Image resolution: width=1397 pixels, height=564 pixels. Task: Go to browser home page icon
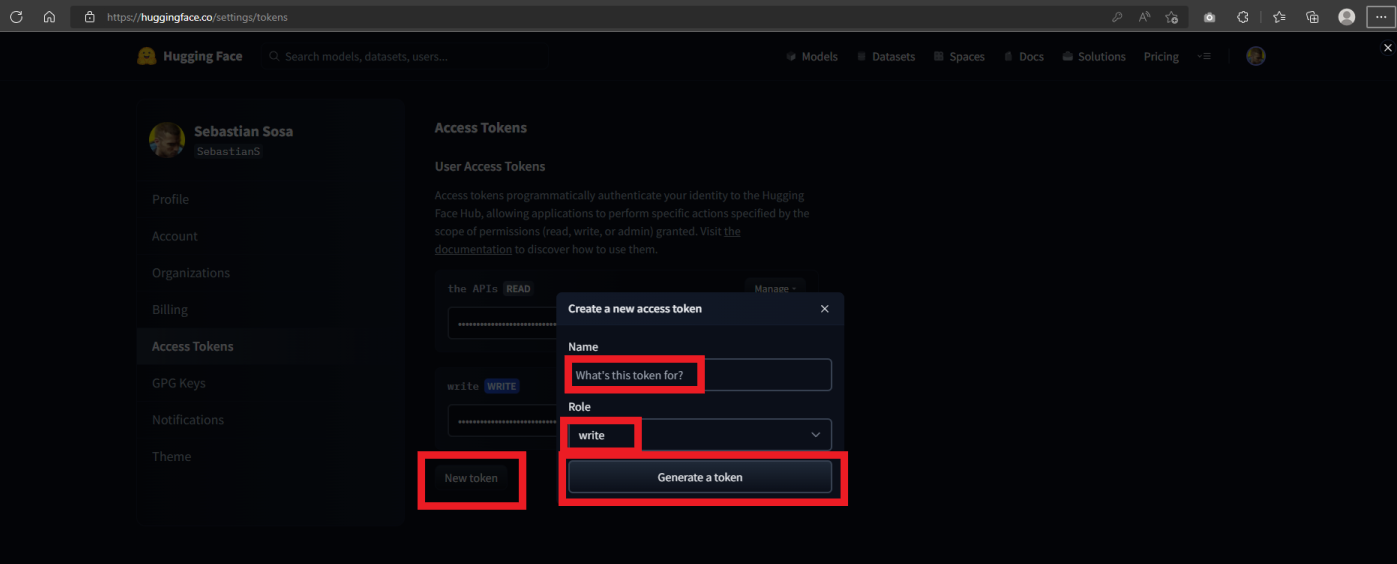49,17
